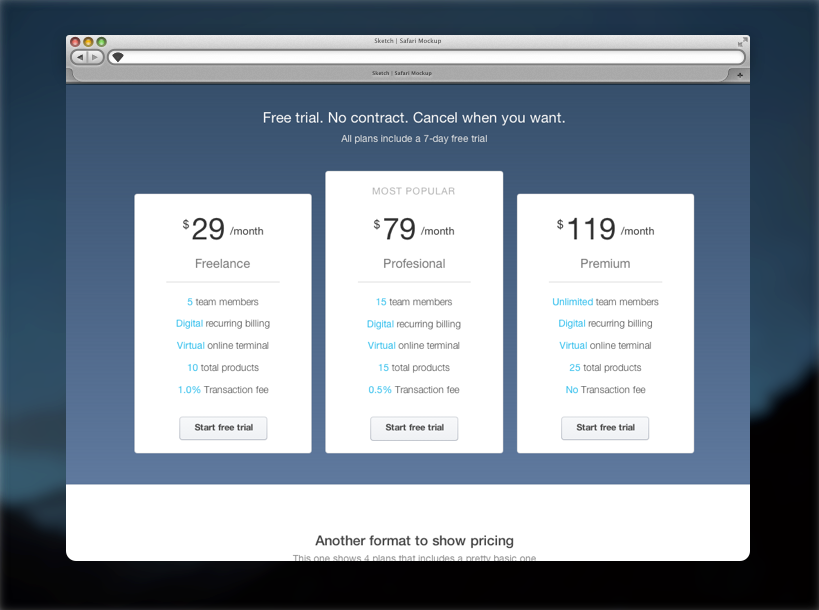Click the red close window button

coord(75,42)
